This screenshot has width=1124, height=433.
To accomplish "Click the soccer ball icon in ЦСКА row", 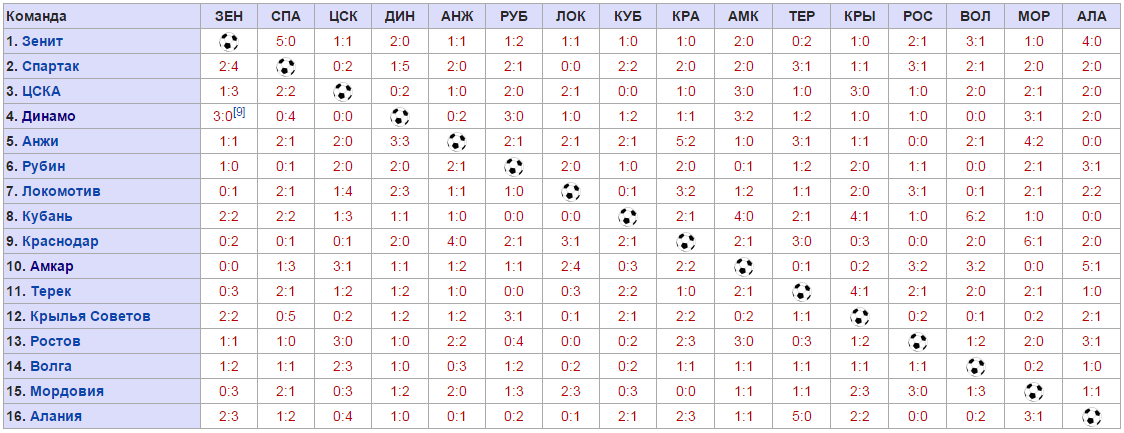I will pos(343,92).
